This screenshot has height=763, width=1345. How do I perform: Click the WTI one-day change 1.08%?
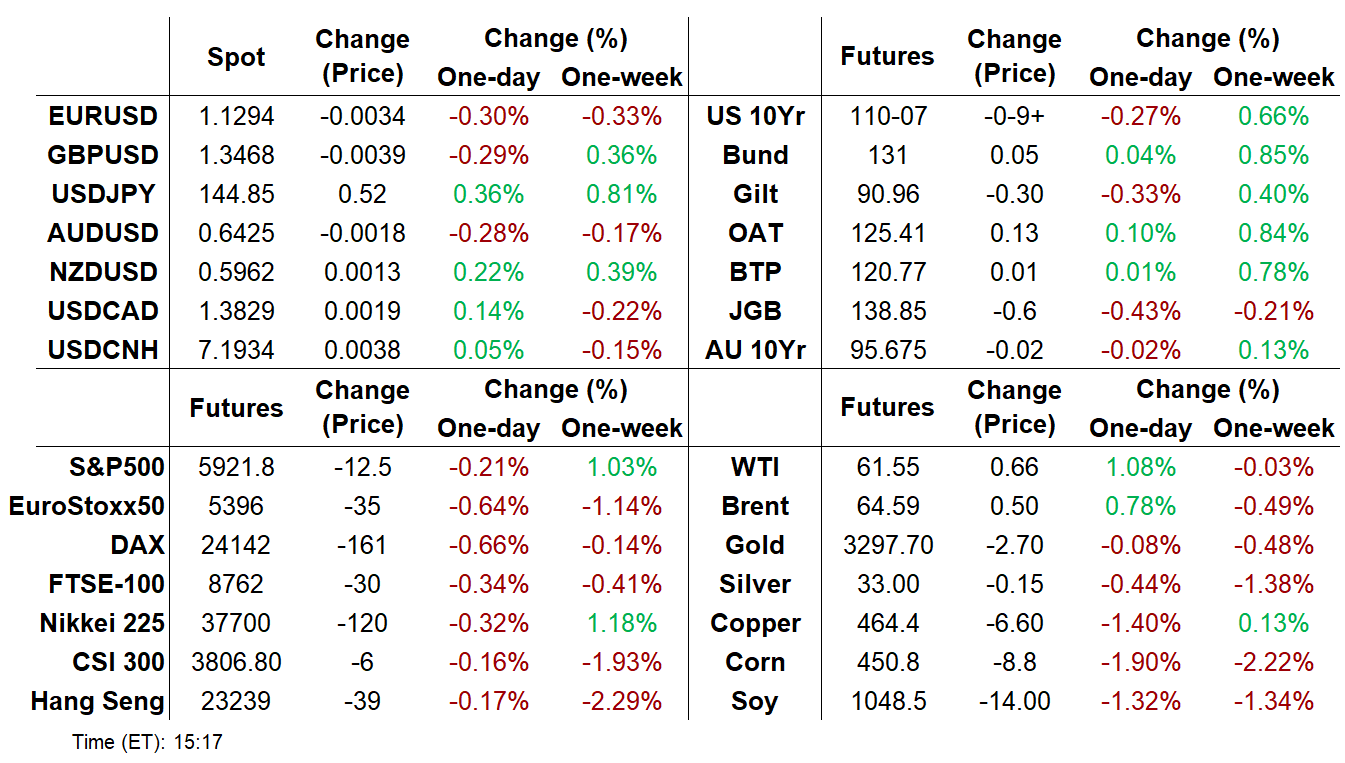(1140, 467)
